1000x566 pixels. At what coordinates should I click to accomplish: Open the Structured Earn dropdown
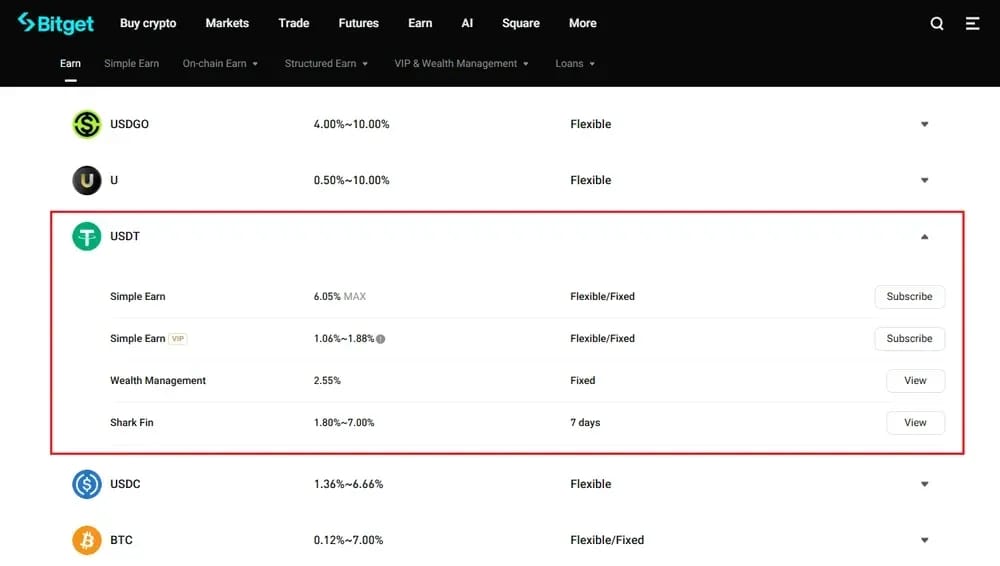326,63
